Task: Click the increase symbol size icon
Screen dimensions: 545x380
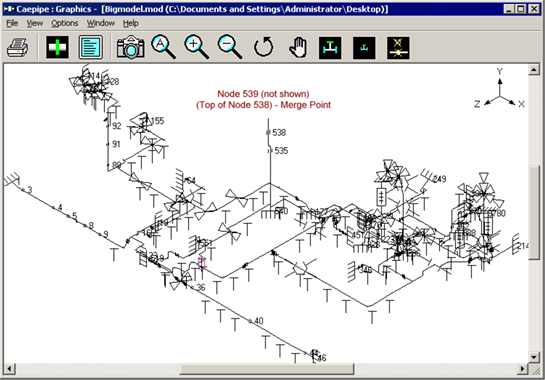Action: pos(330,48)
